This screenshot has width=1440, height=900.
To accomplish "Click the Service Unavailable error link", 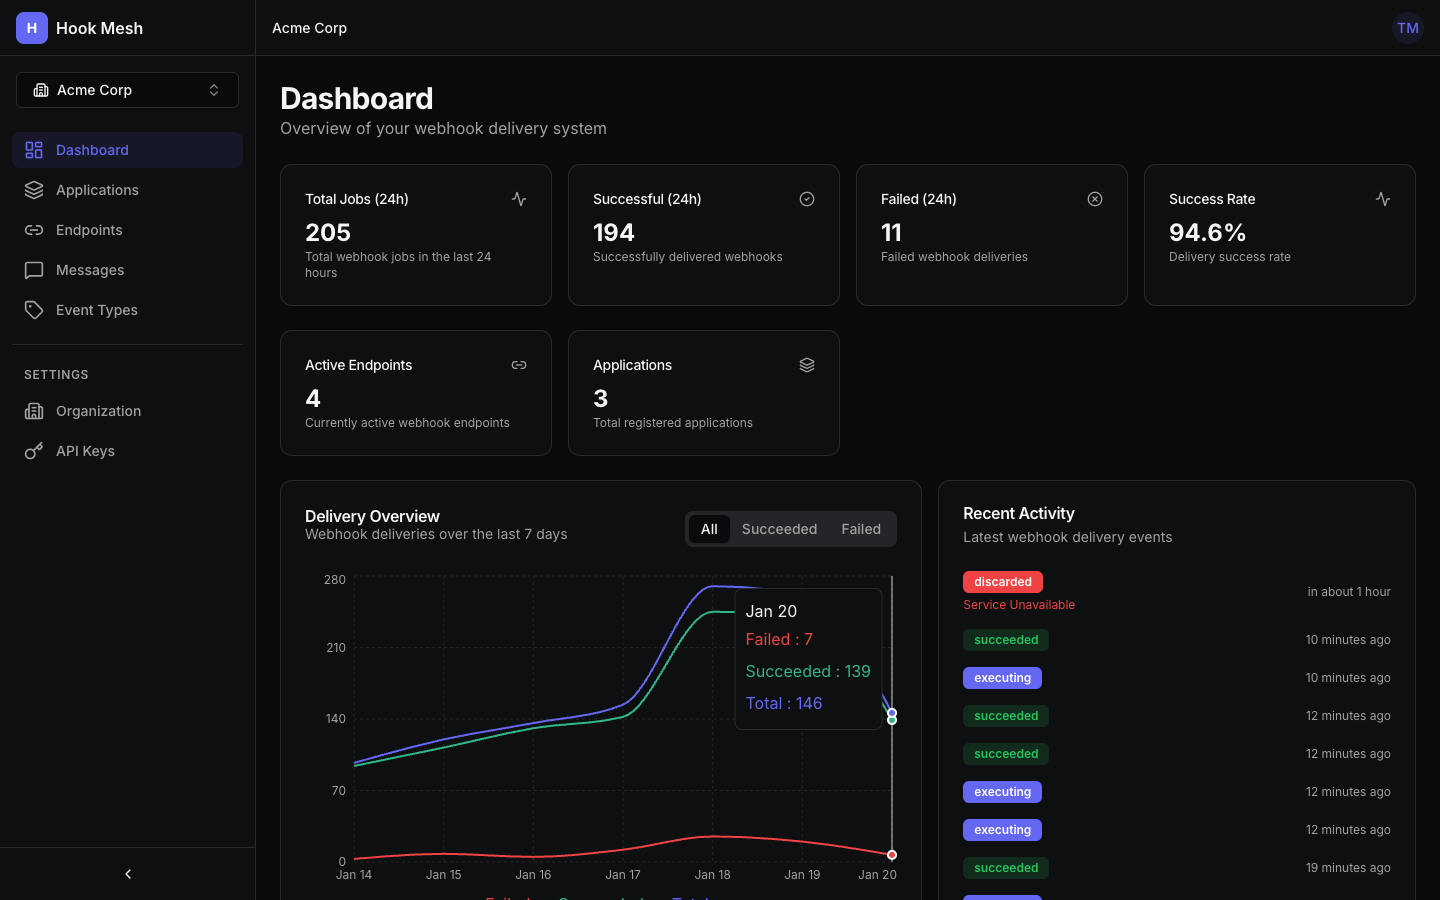I will coord(1018,604).
